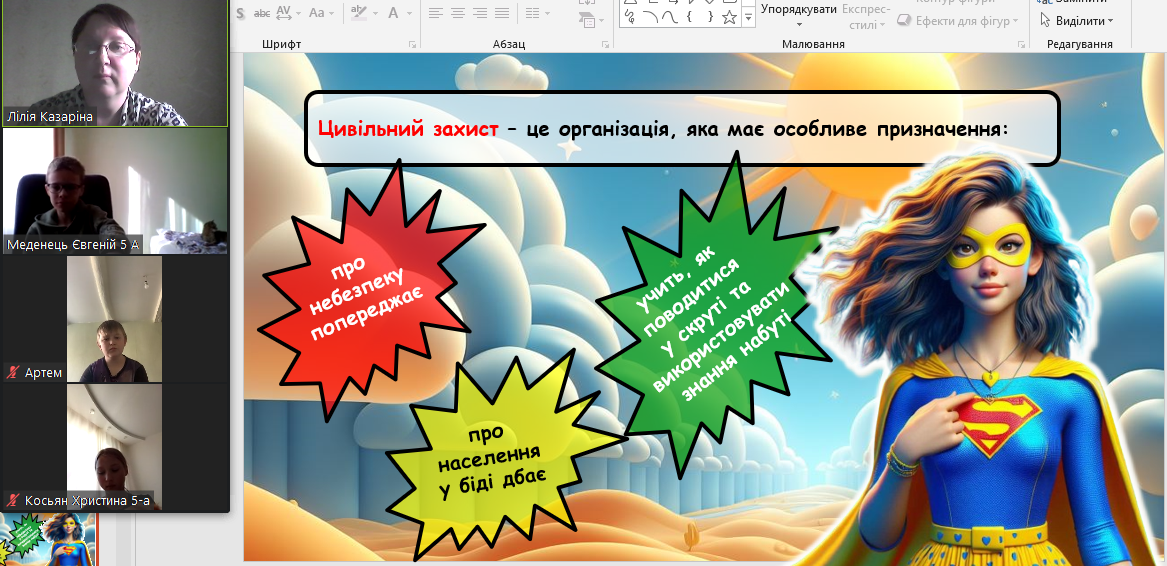
Task: Open Шрифт dialog launcher
Action: pos(412,45)
